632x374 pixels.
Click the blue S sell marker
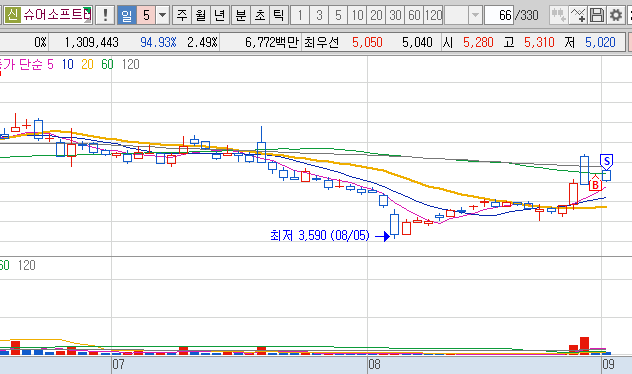click(x=607, y=161)
